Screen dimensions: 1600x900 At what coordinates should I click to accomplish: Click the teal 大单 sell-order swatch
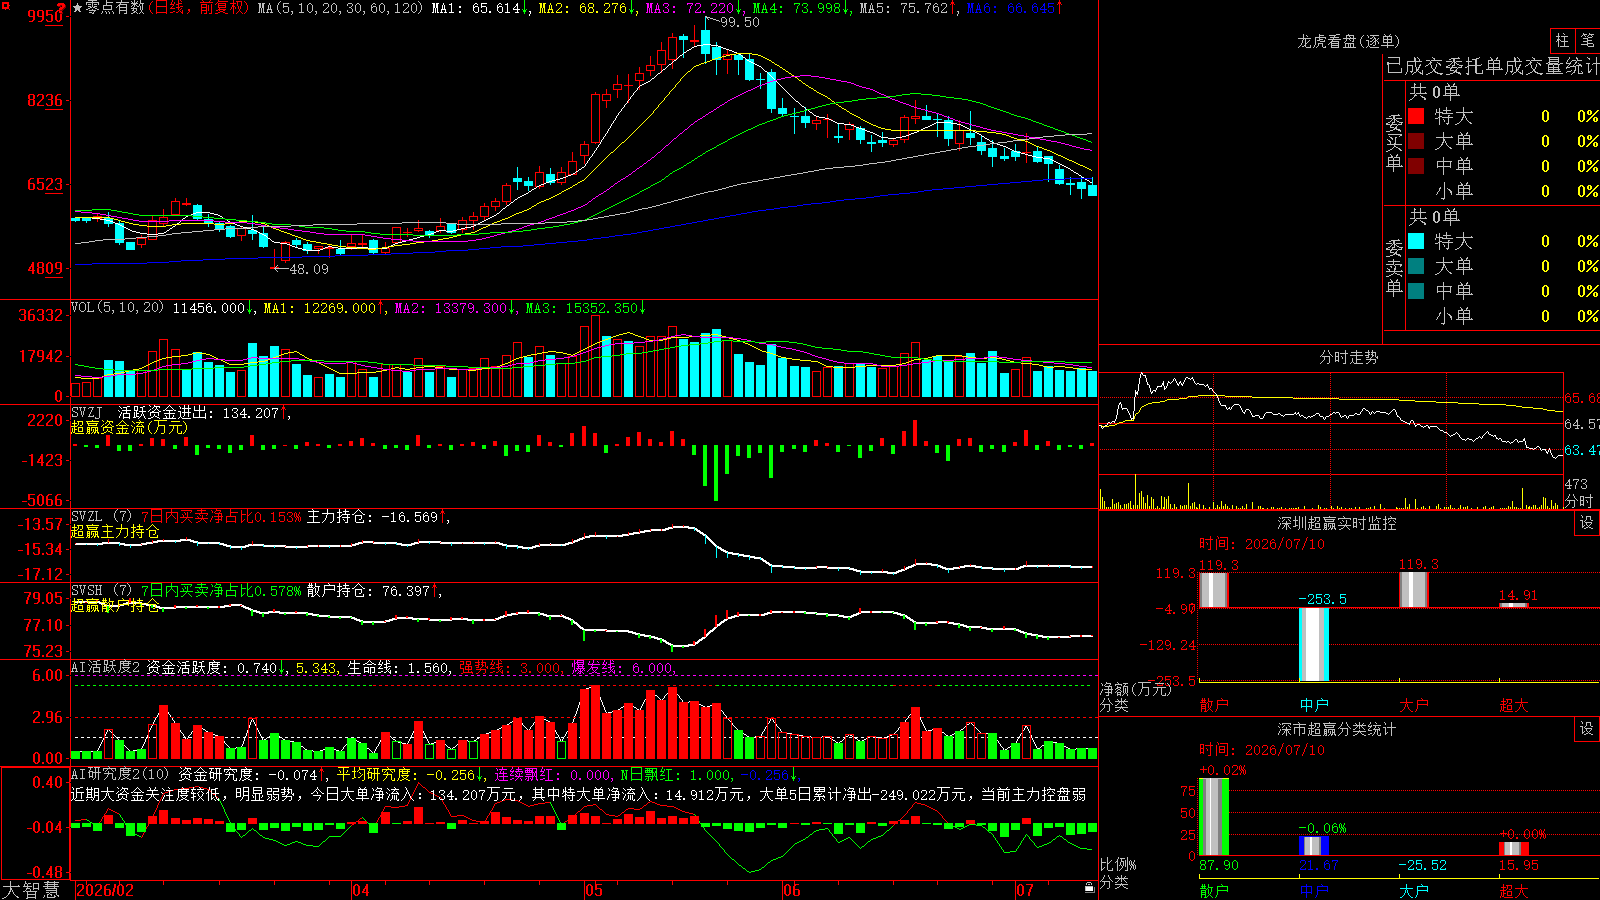(1416, 266)
